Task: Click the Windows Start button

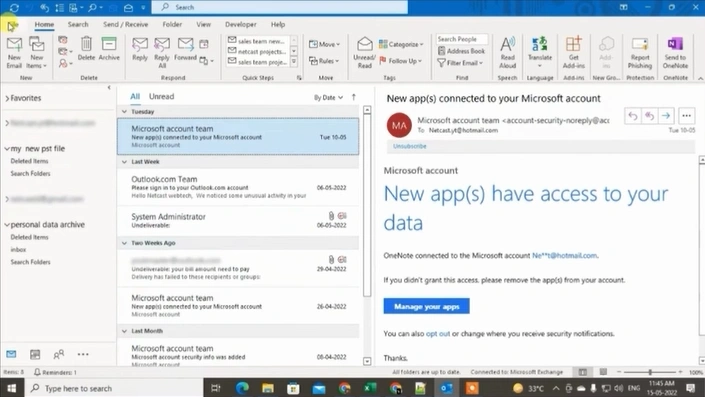Action: 11,388
